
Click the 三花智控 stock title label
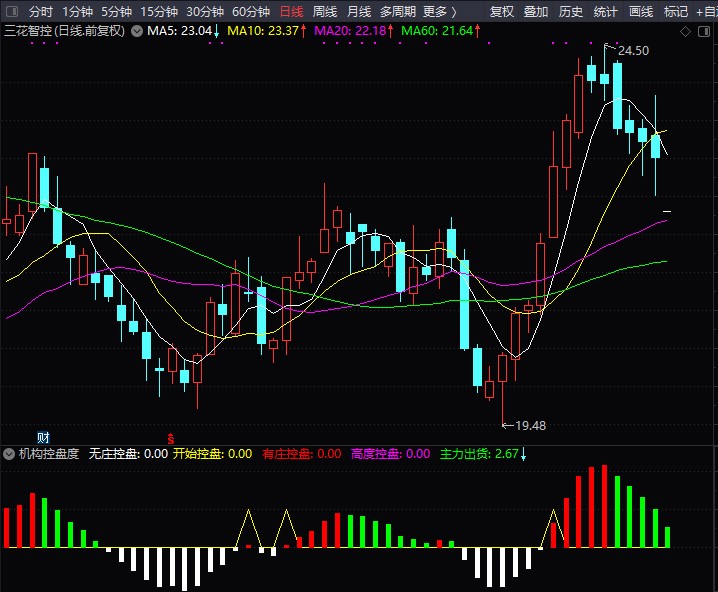[65, 31]
